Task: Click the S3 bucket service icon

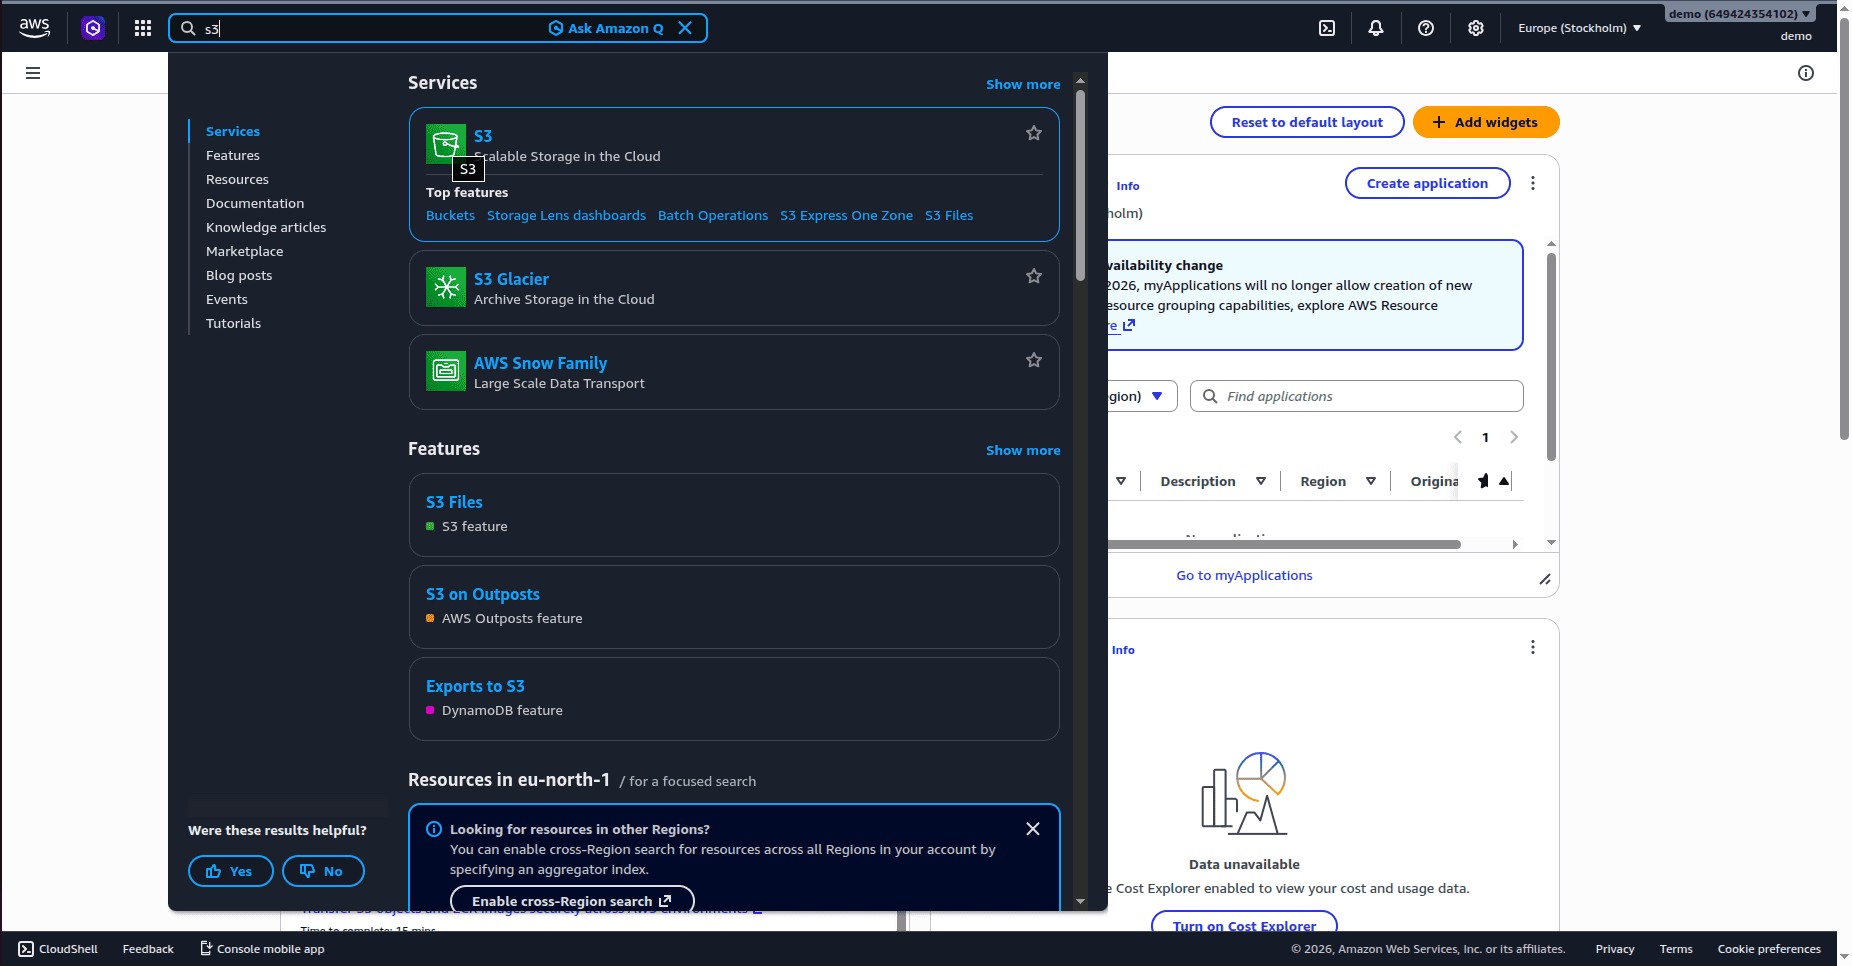Action: coord(446,144)
